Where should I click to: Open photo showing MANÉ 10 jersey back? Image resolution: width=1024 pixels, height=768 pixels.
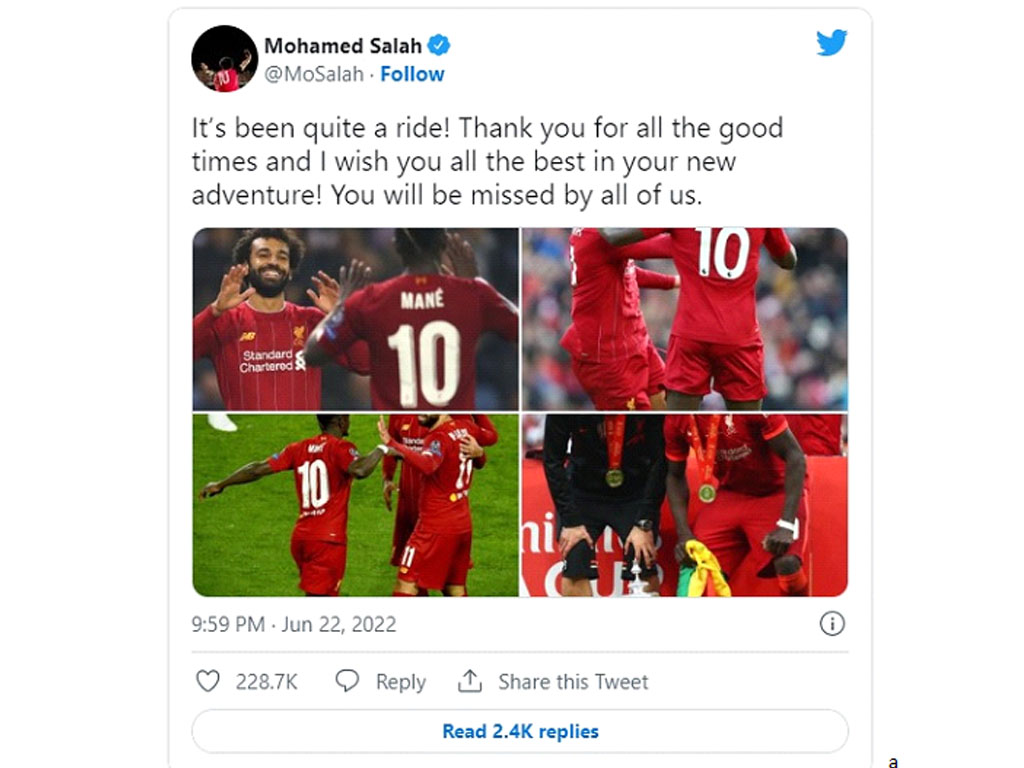[x=355, y=319]
